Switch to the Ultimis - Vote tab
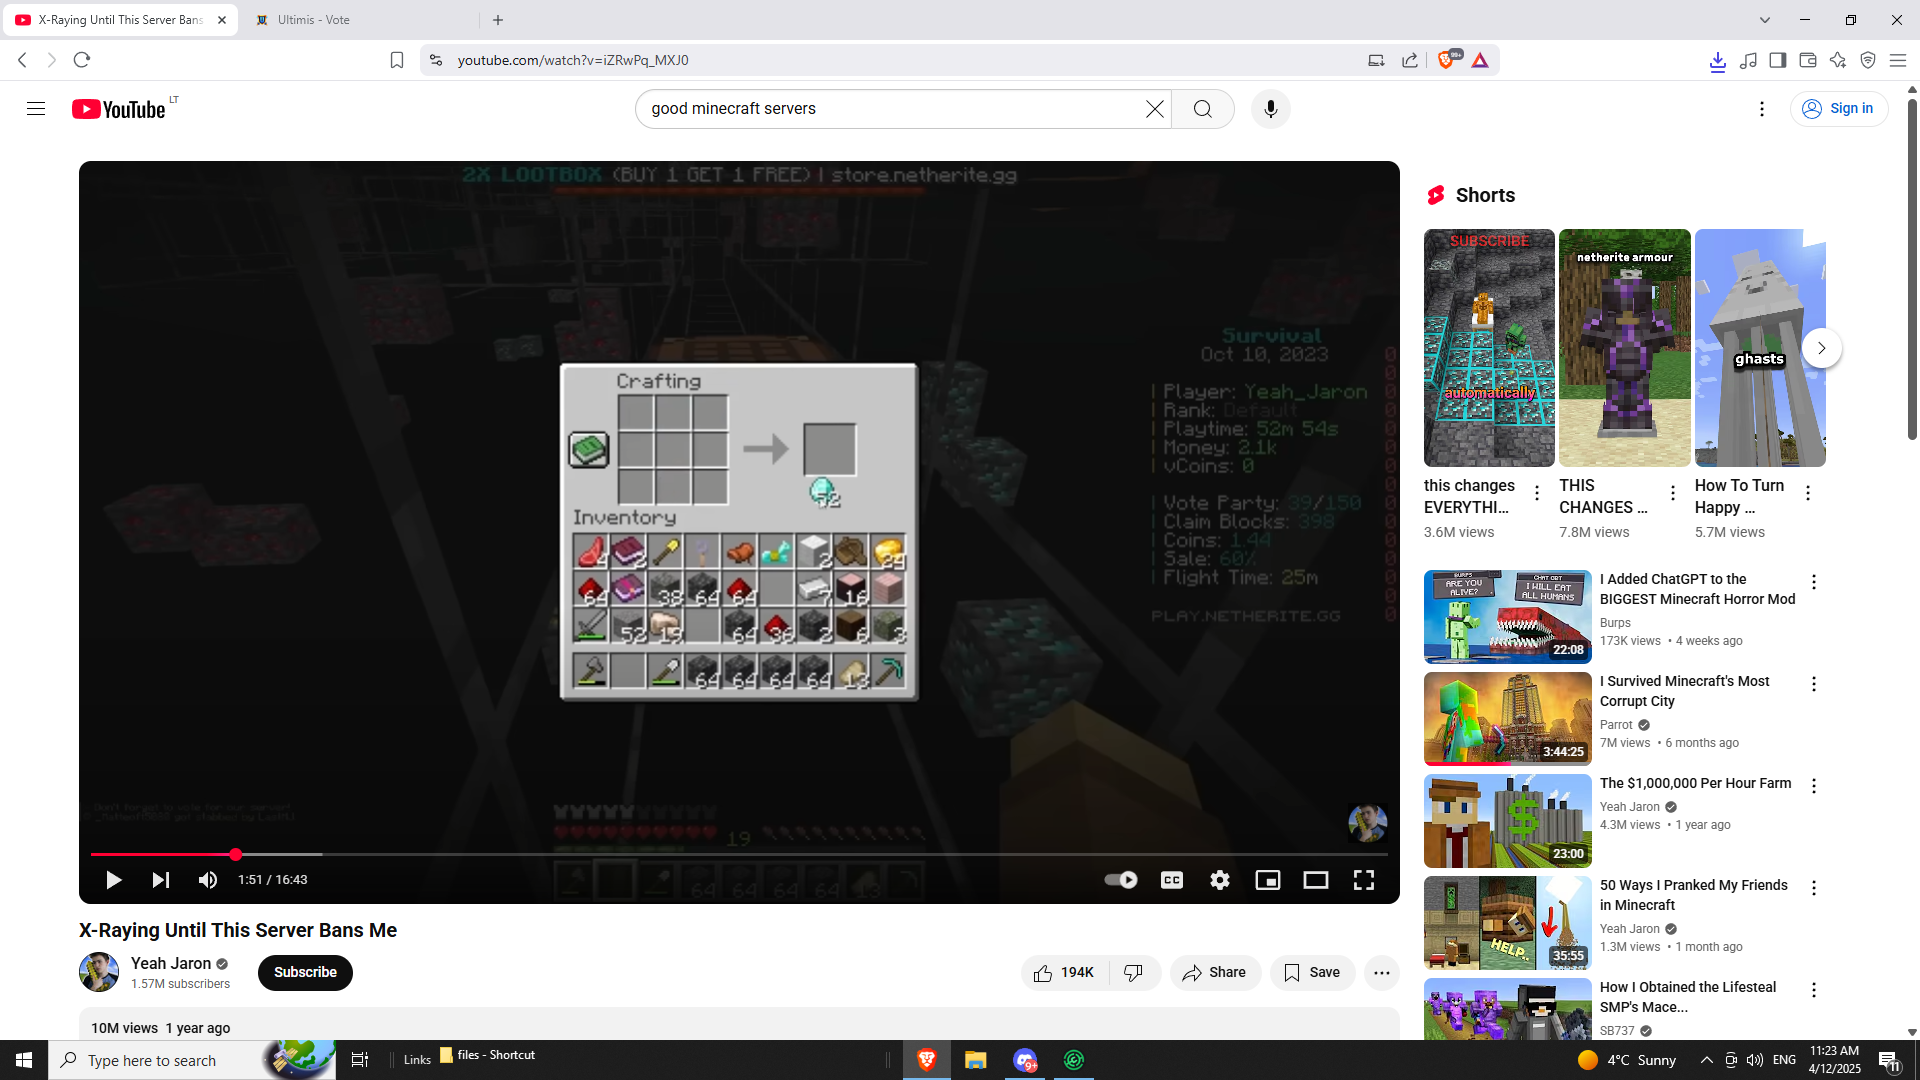 point(314,20)
